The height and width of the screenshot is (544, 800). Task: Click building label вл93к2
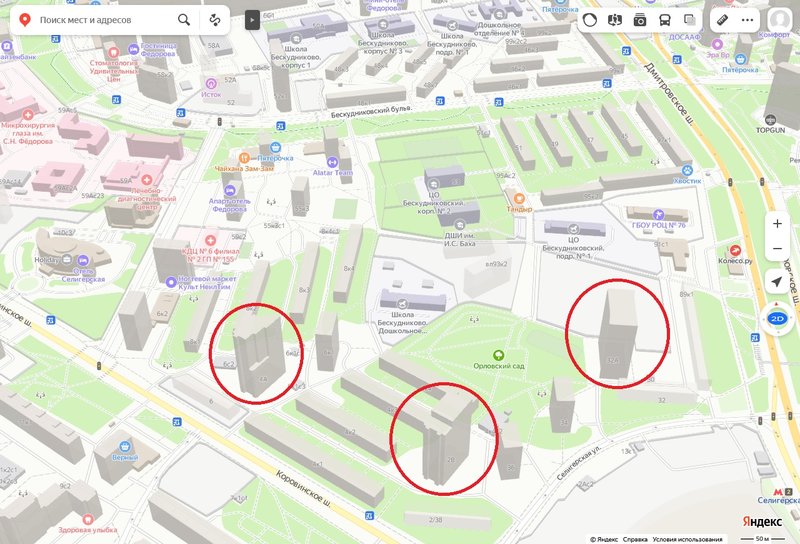click(x=496, y=264)
